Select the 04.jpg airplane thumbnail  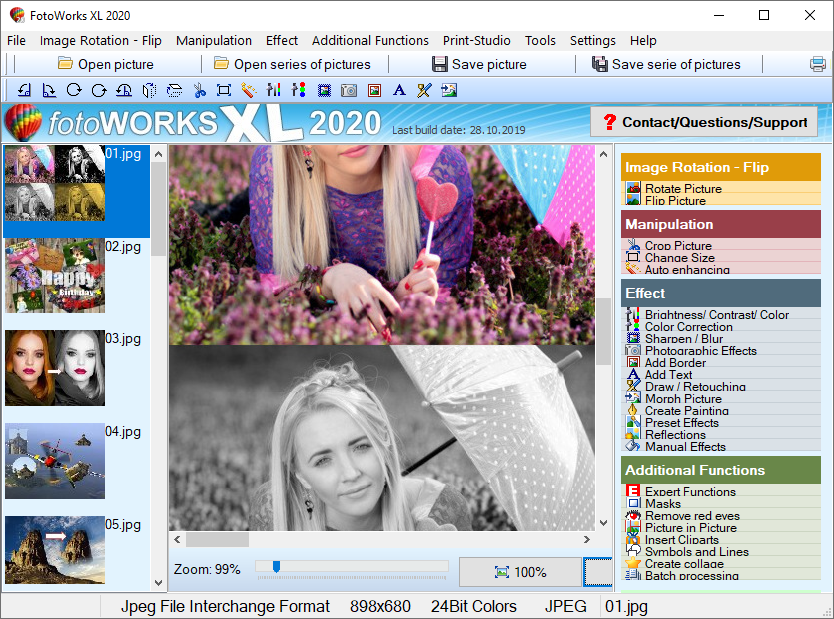[x=55, y=461]
